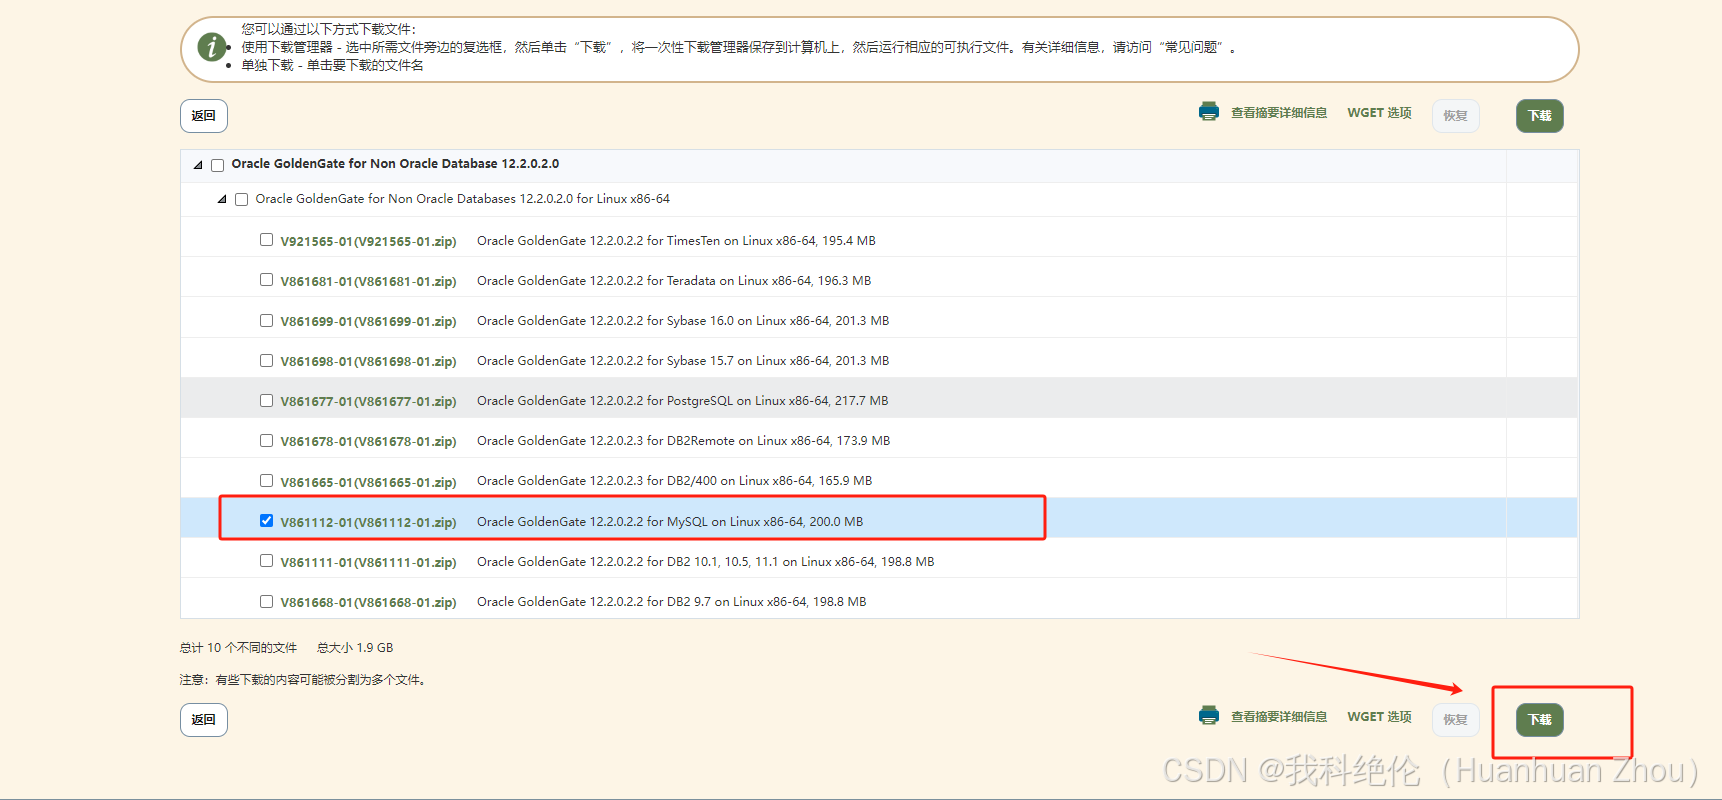
Task: Tick the Linux x86-64 group checkbox
Action: [x=241, y=199]
